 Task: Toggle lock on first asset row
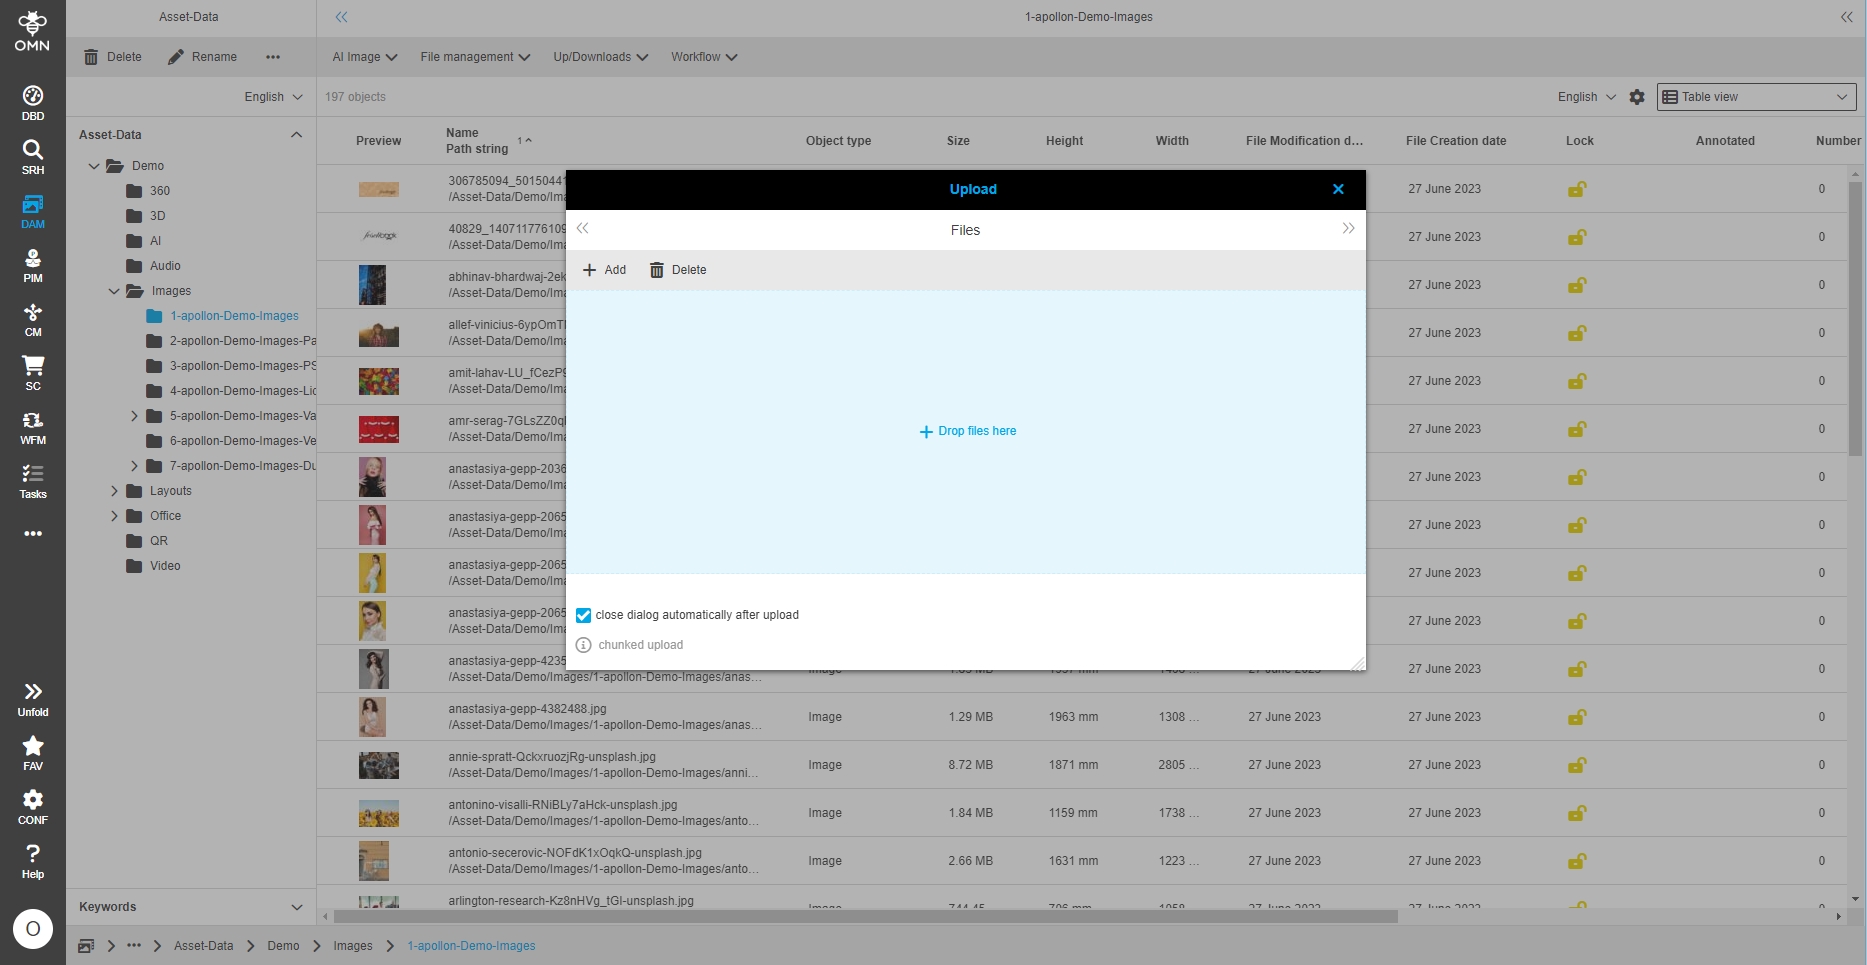tap(1577, 189)
